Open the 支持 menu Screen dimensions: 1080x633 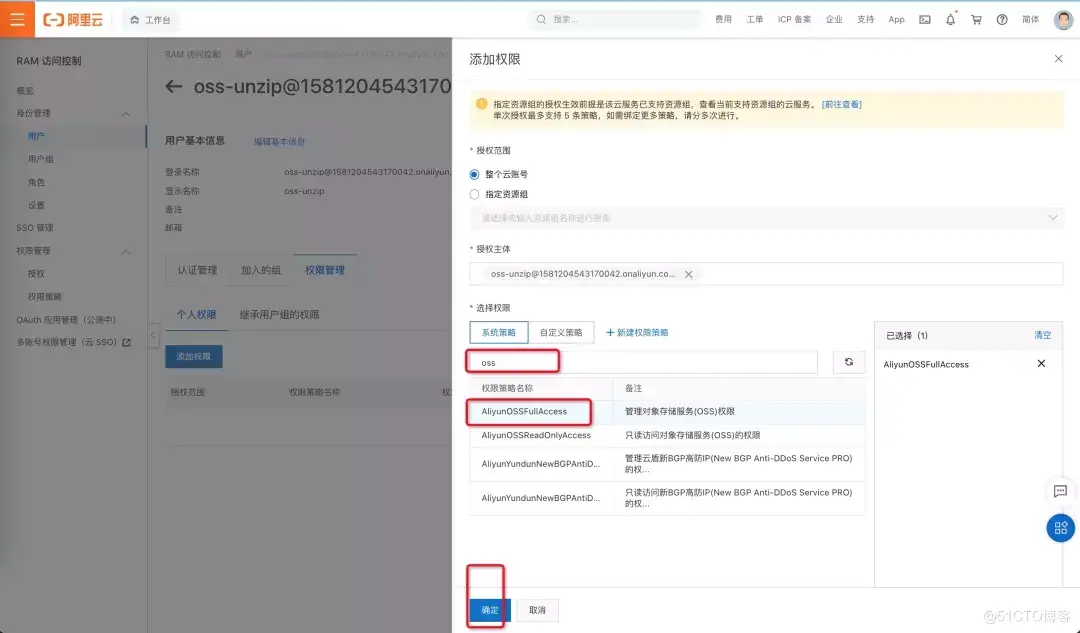(865, 19)
